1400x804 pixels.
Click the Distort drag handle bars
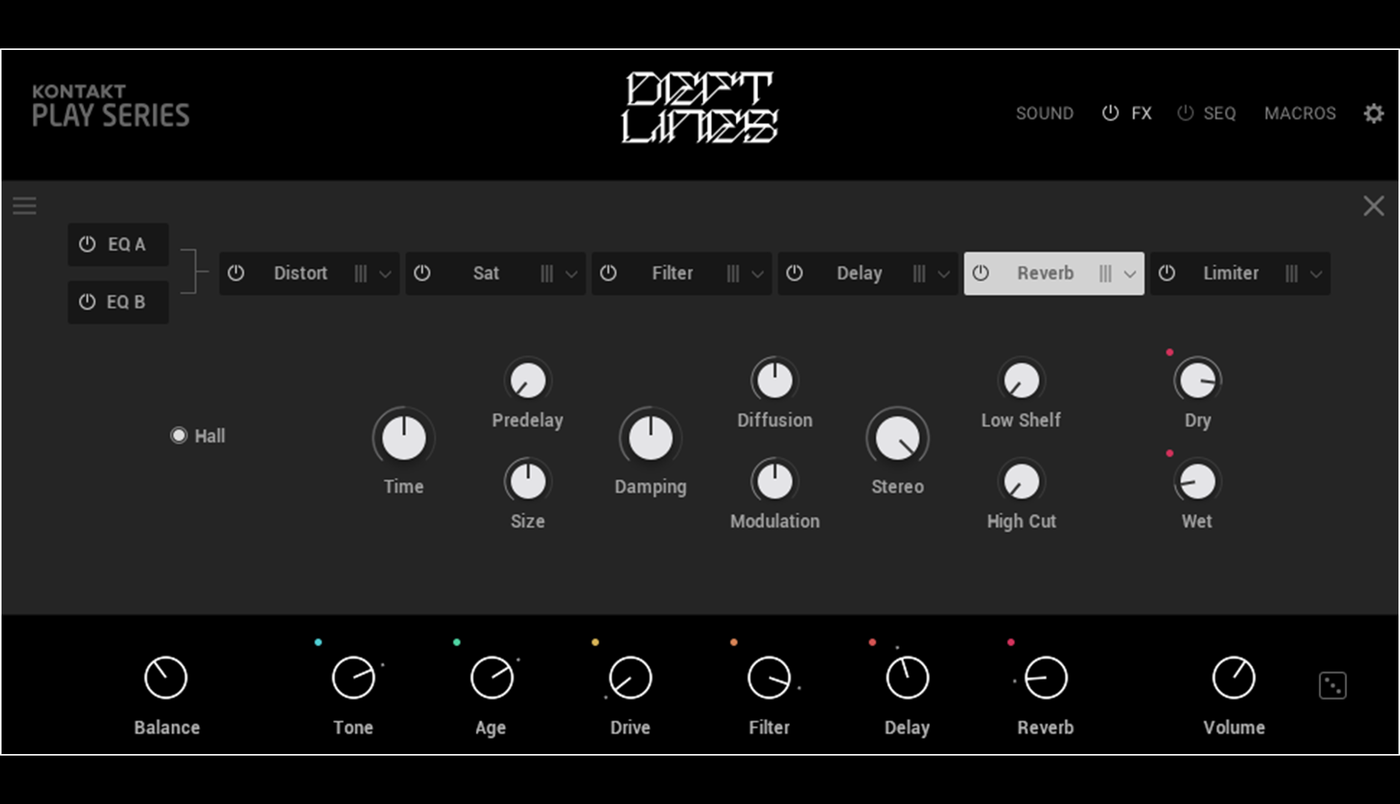[361, 274]
